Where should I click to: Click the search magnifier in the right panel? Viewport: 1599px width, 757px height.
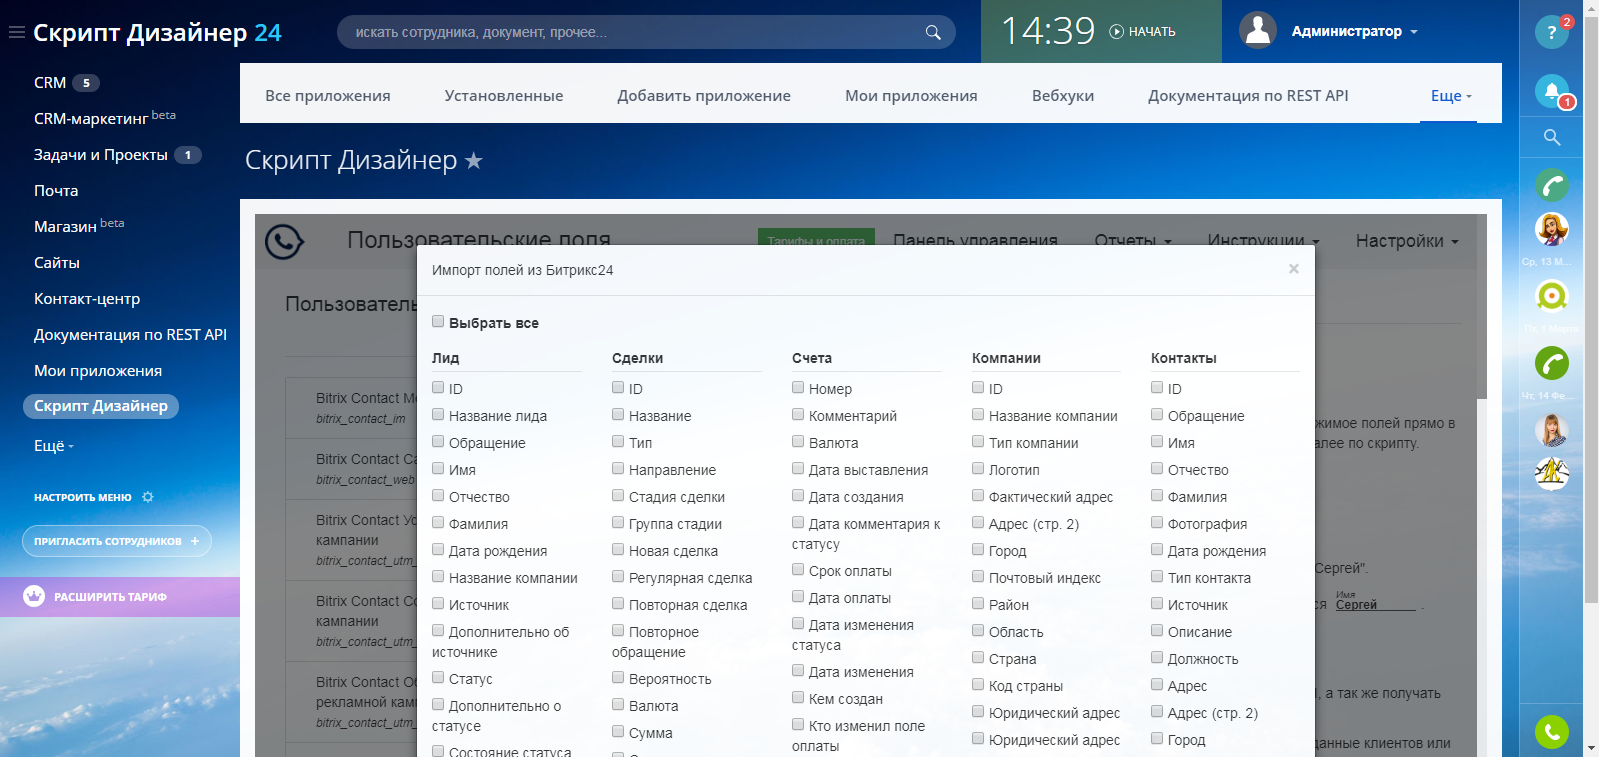coord(1552,137)
